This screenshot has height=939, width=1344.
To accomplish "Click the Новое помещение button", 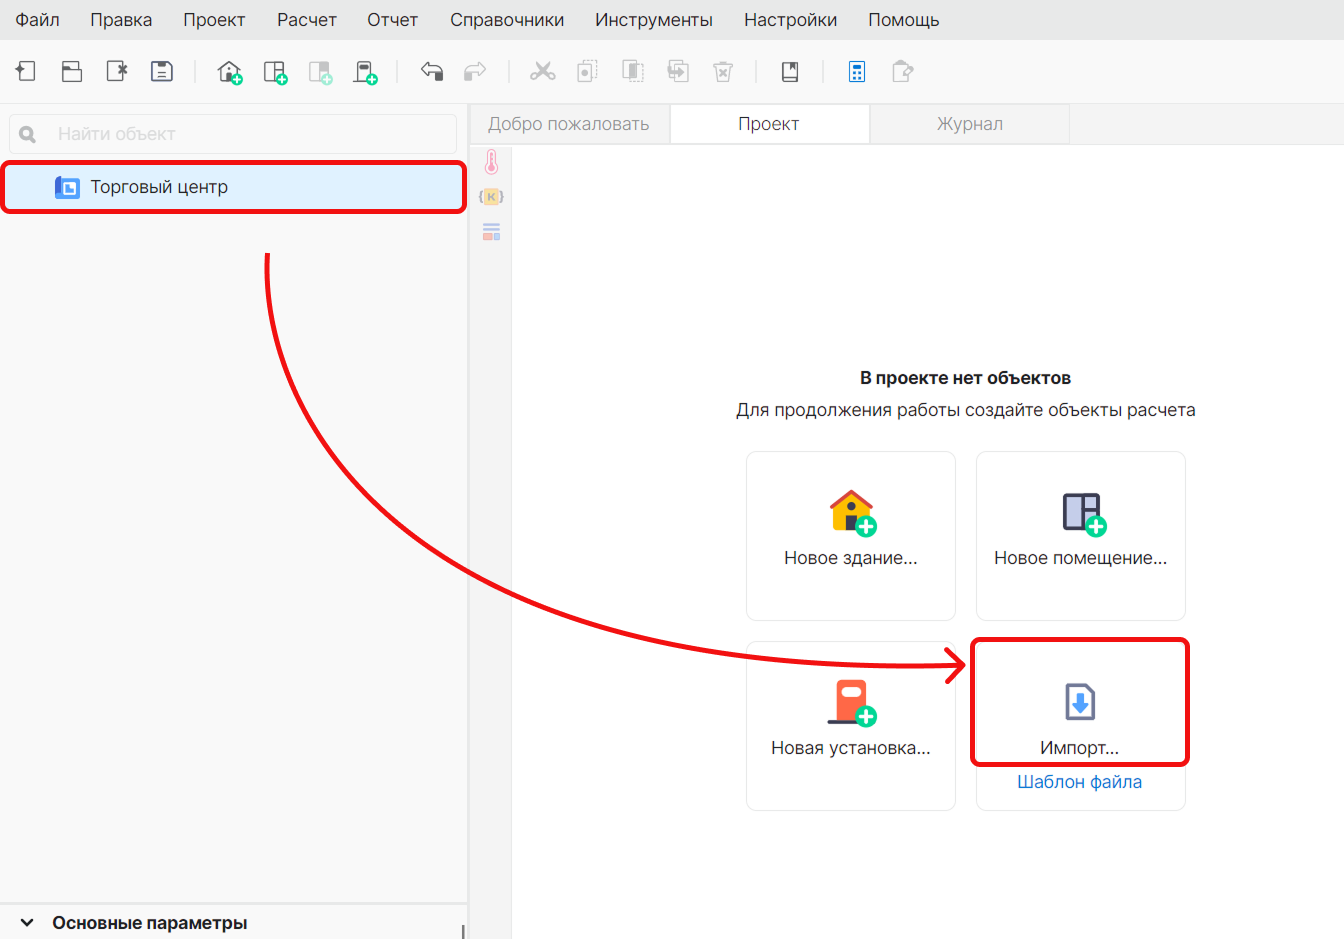I will pyautogui.click(x=1081, y=536).
